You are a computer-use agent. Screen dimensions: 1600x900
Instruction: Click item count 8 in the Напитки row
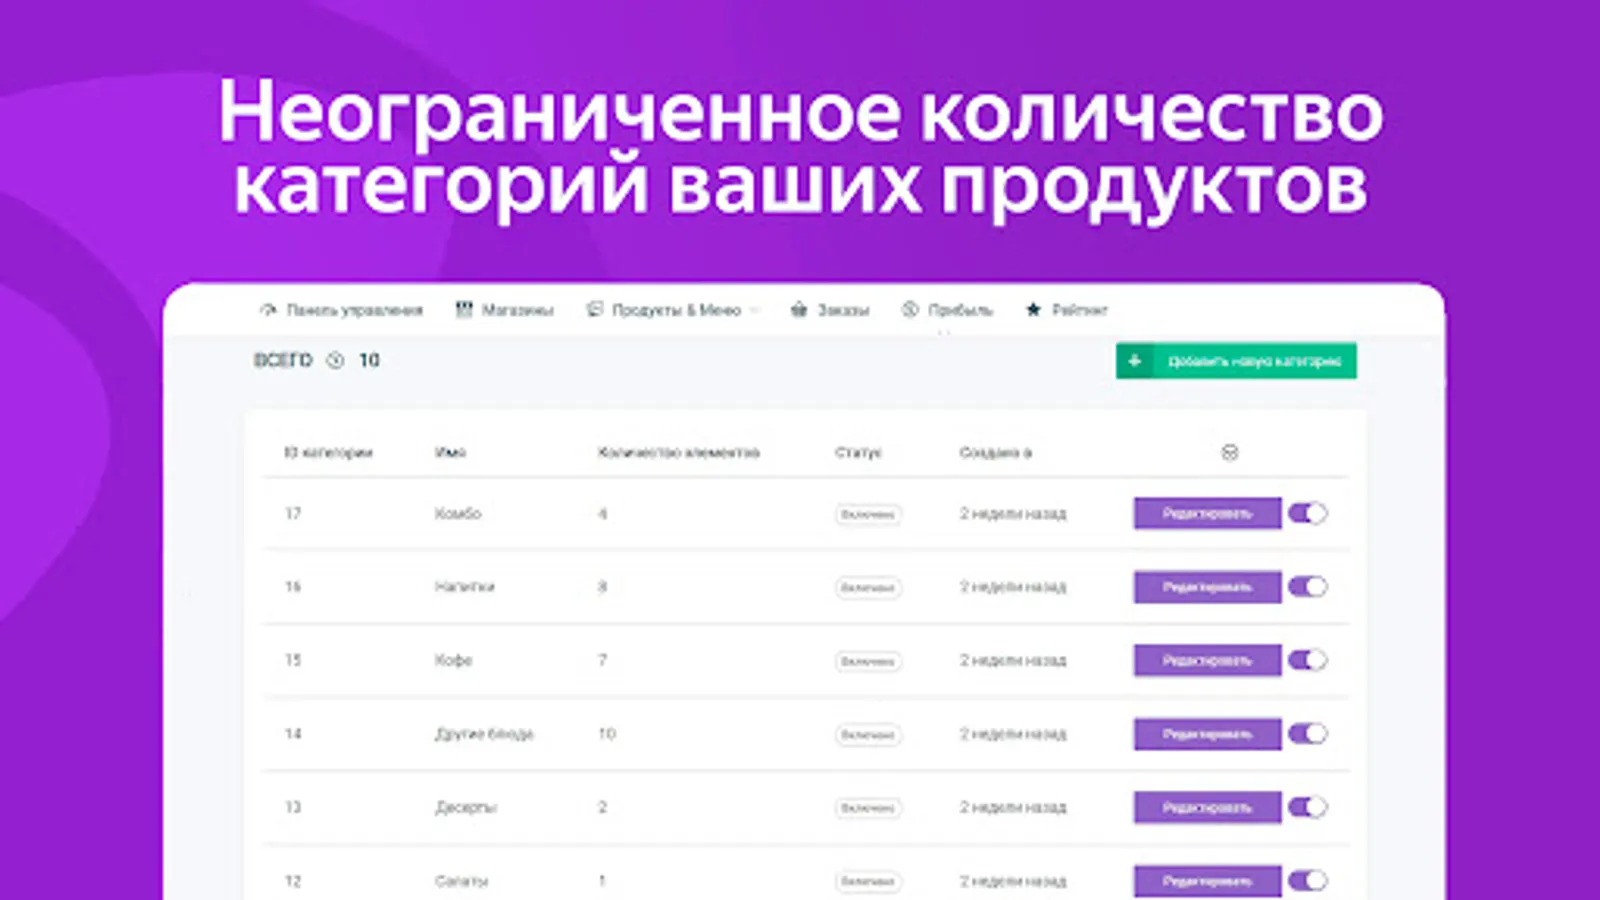click(x=603, y=587)
